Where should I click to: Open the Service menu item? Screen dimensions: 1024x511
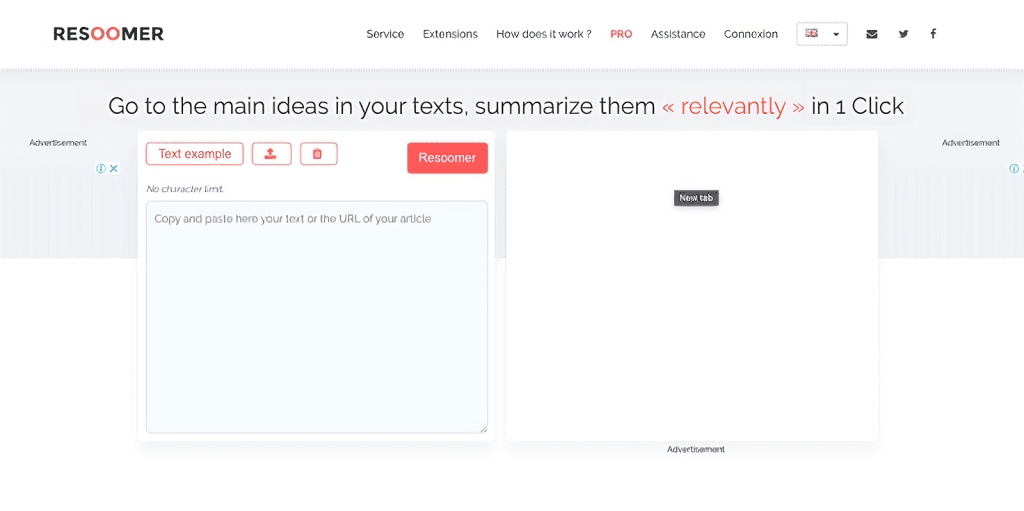[385, 34]
